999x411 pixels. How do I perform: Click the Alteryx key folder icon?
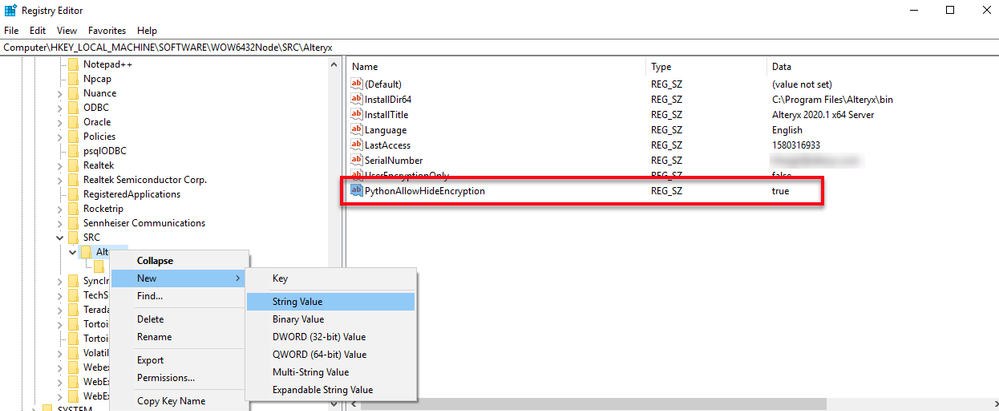pos(86,252)
